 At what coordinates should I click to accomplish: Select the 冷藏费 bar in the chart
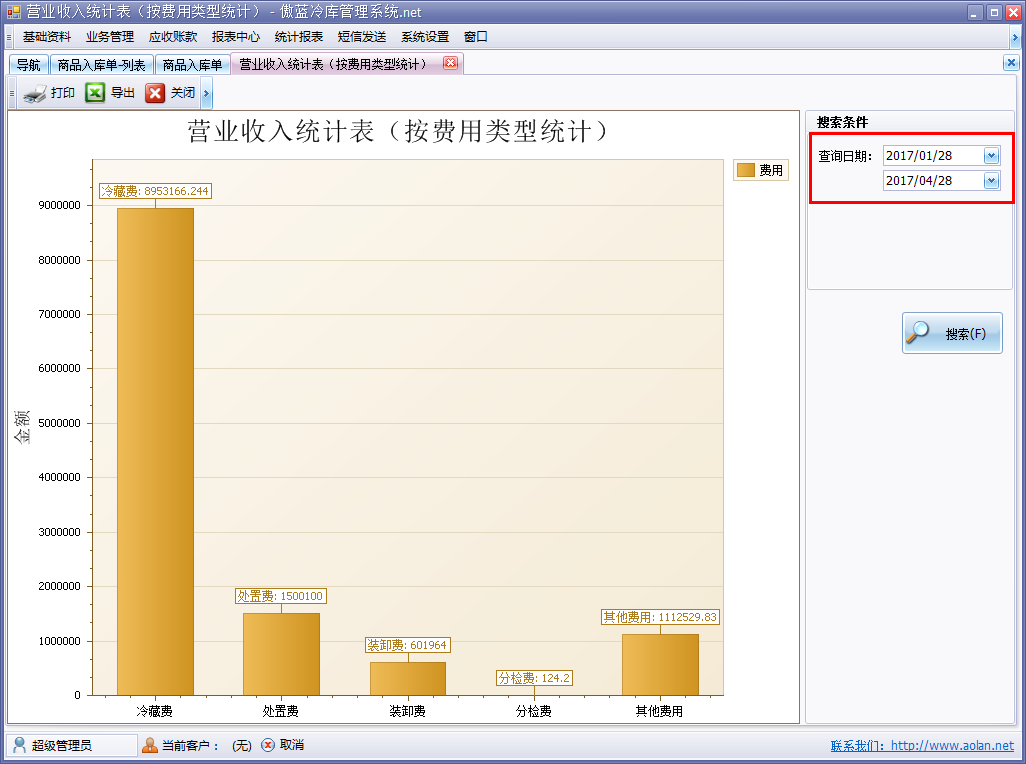[x=157, y=450]
